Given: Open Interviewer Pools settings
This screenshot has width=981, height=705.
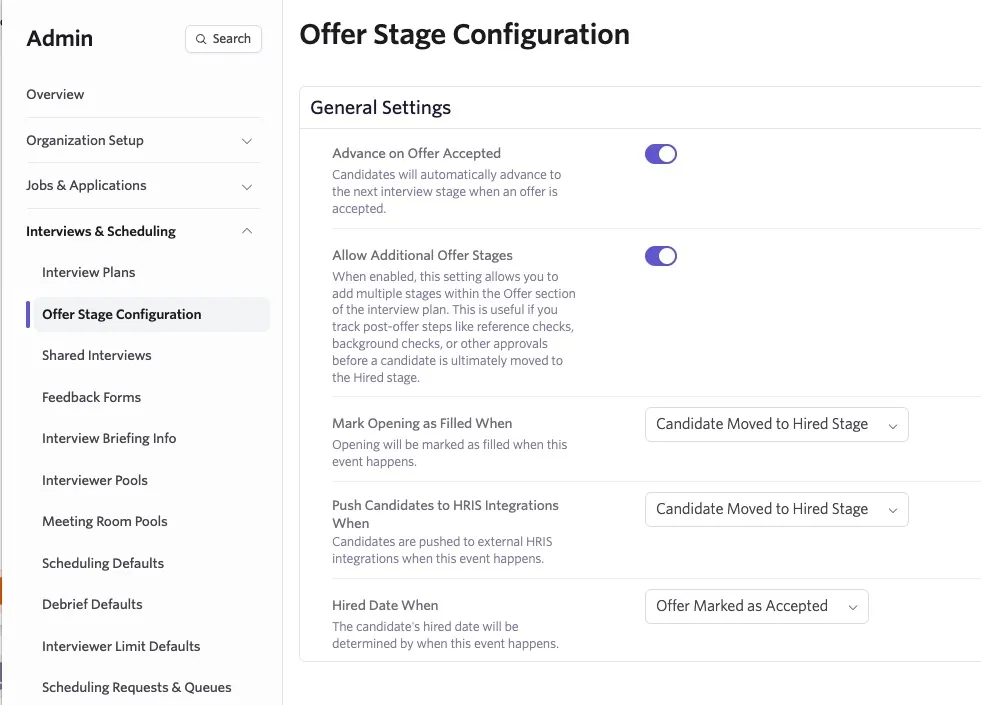Looking at the screenshot, I should 94,480.
